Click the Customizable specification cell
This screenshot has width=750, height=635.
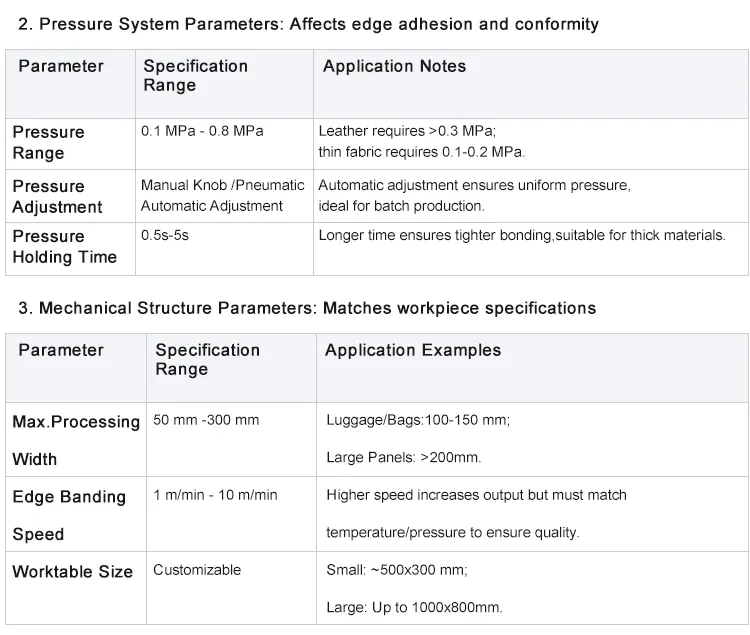pos(197,570)
